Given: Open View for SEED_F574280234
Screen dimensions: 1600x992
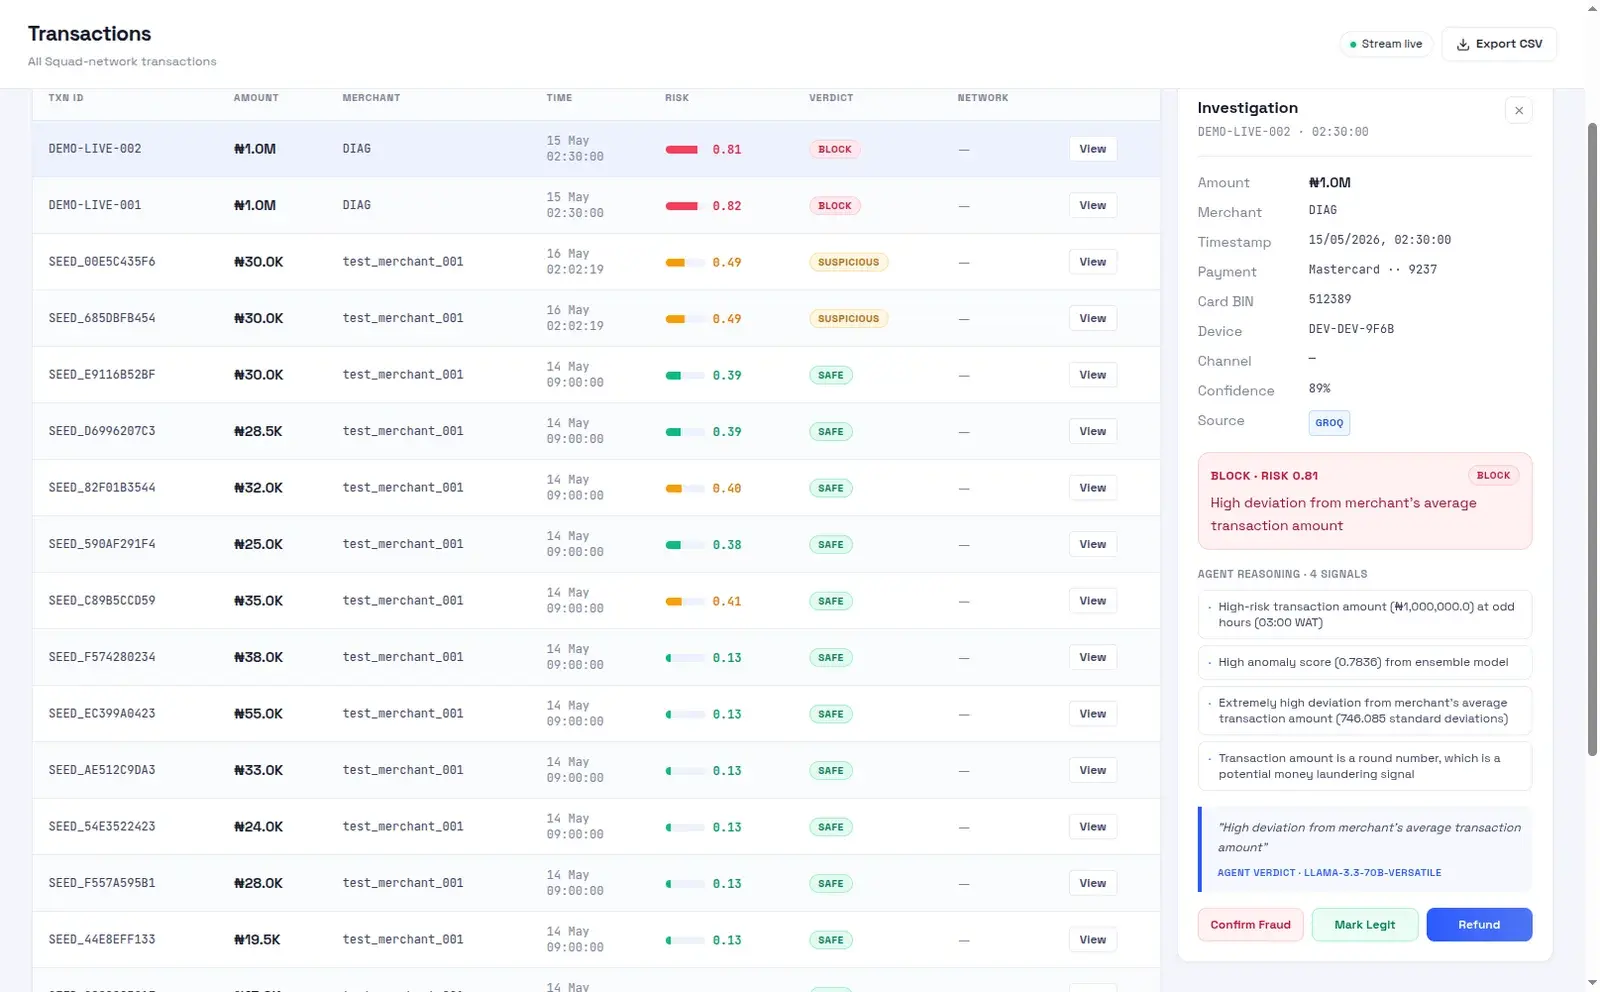Looking at the screenshot, I should tap(1092, 657).
